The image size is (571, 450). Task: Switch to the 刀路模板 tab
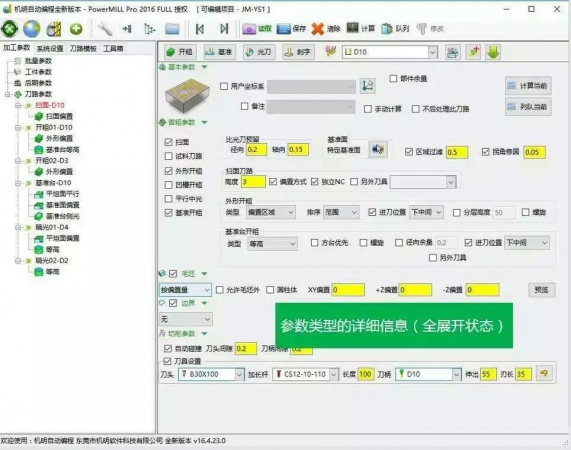[83, 48]
